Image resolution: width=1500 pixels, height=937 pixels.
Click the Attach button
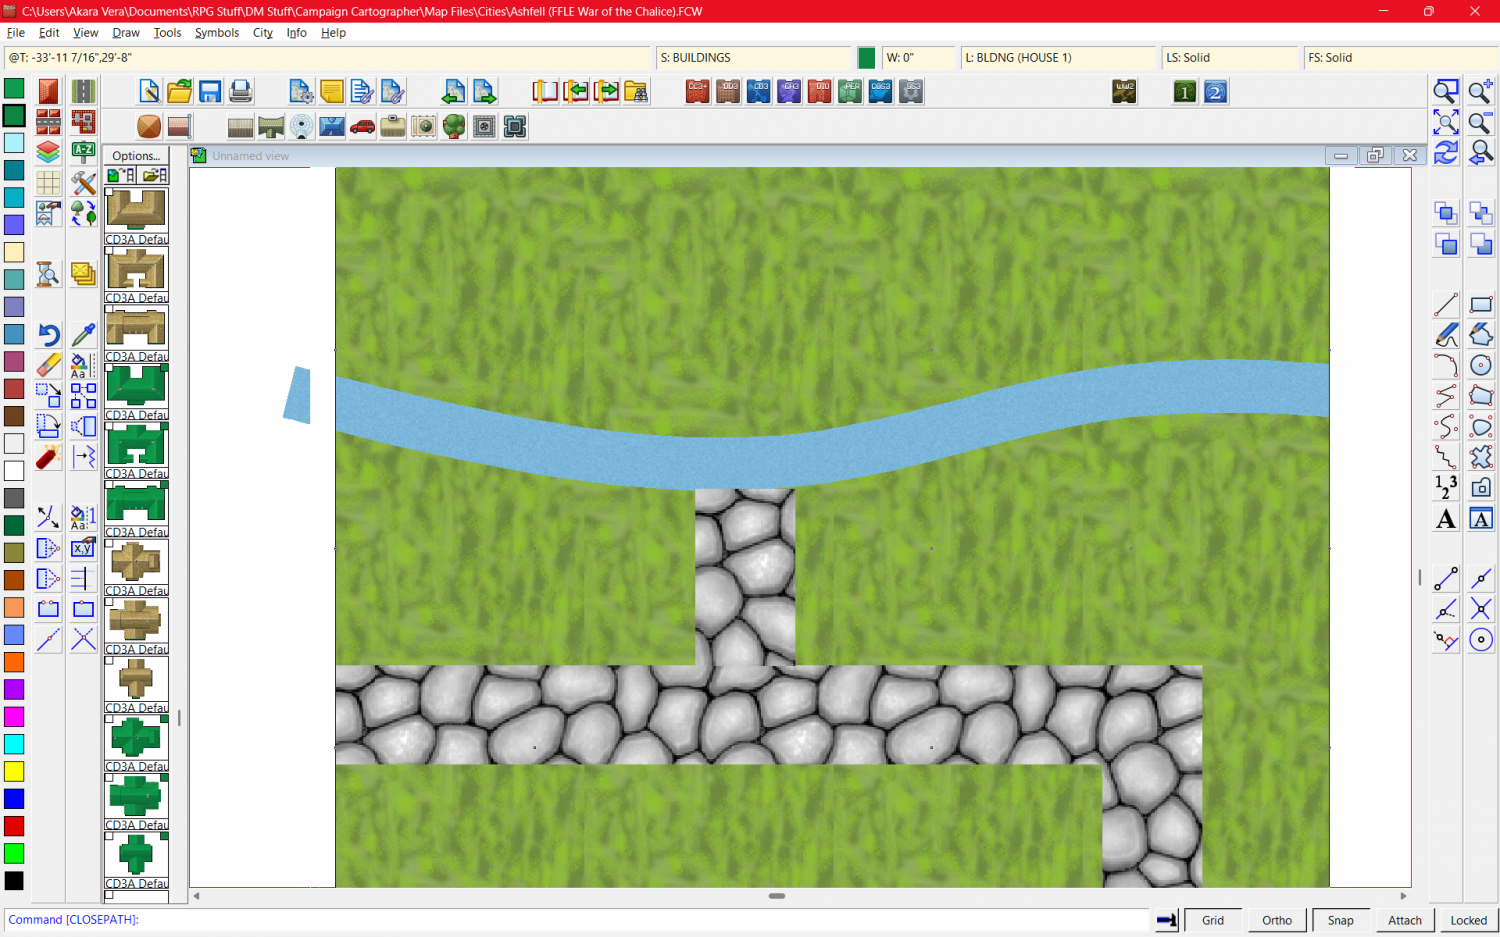tap(1404, 920)
